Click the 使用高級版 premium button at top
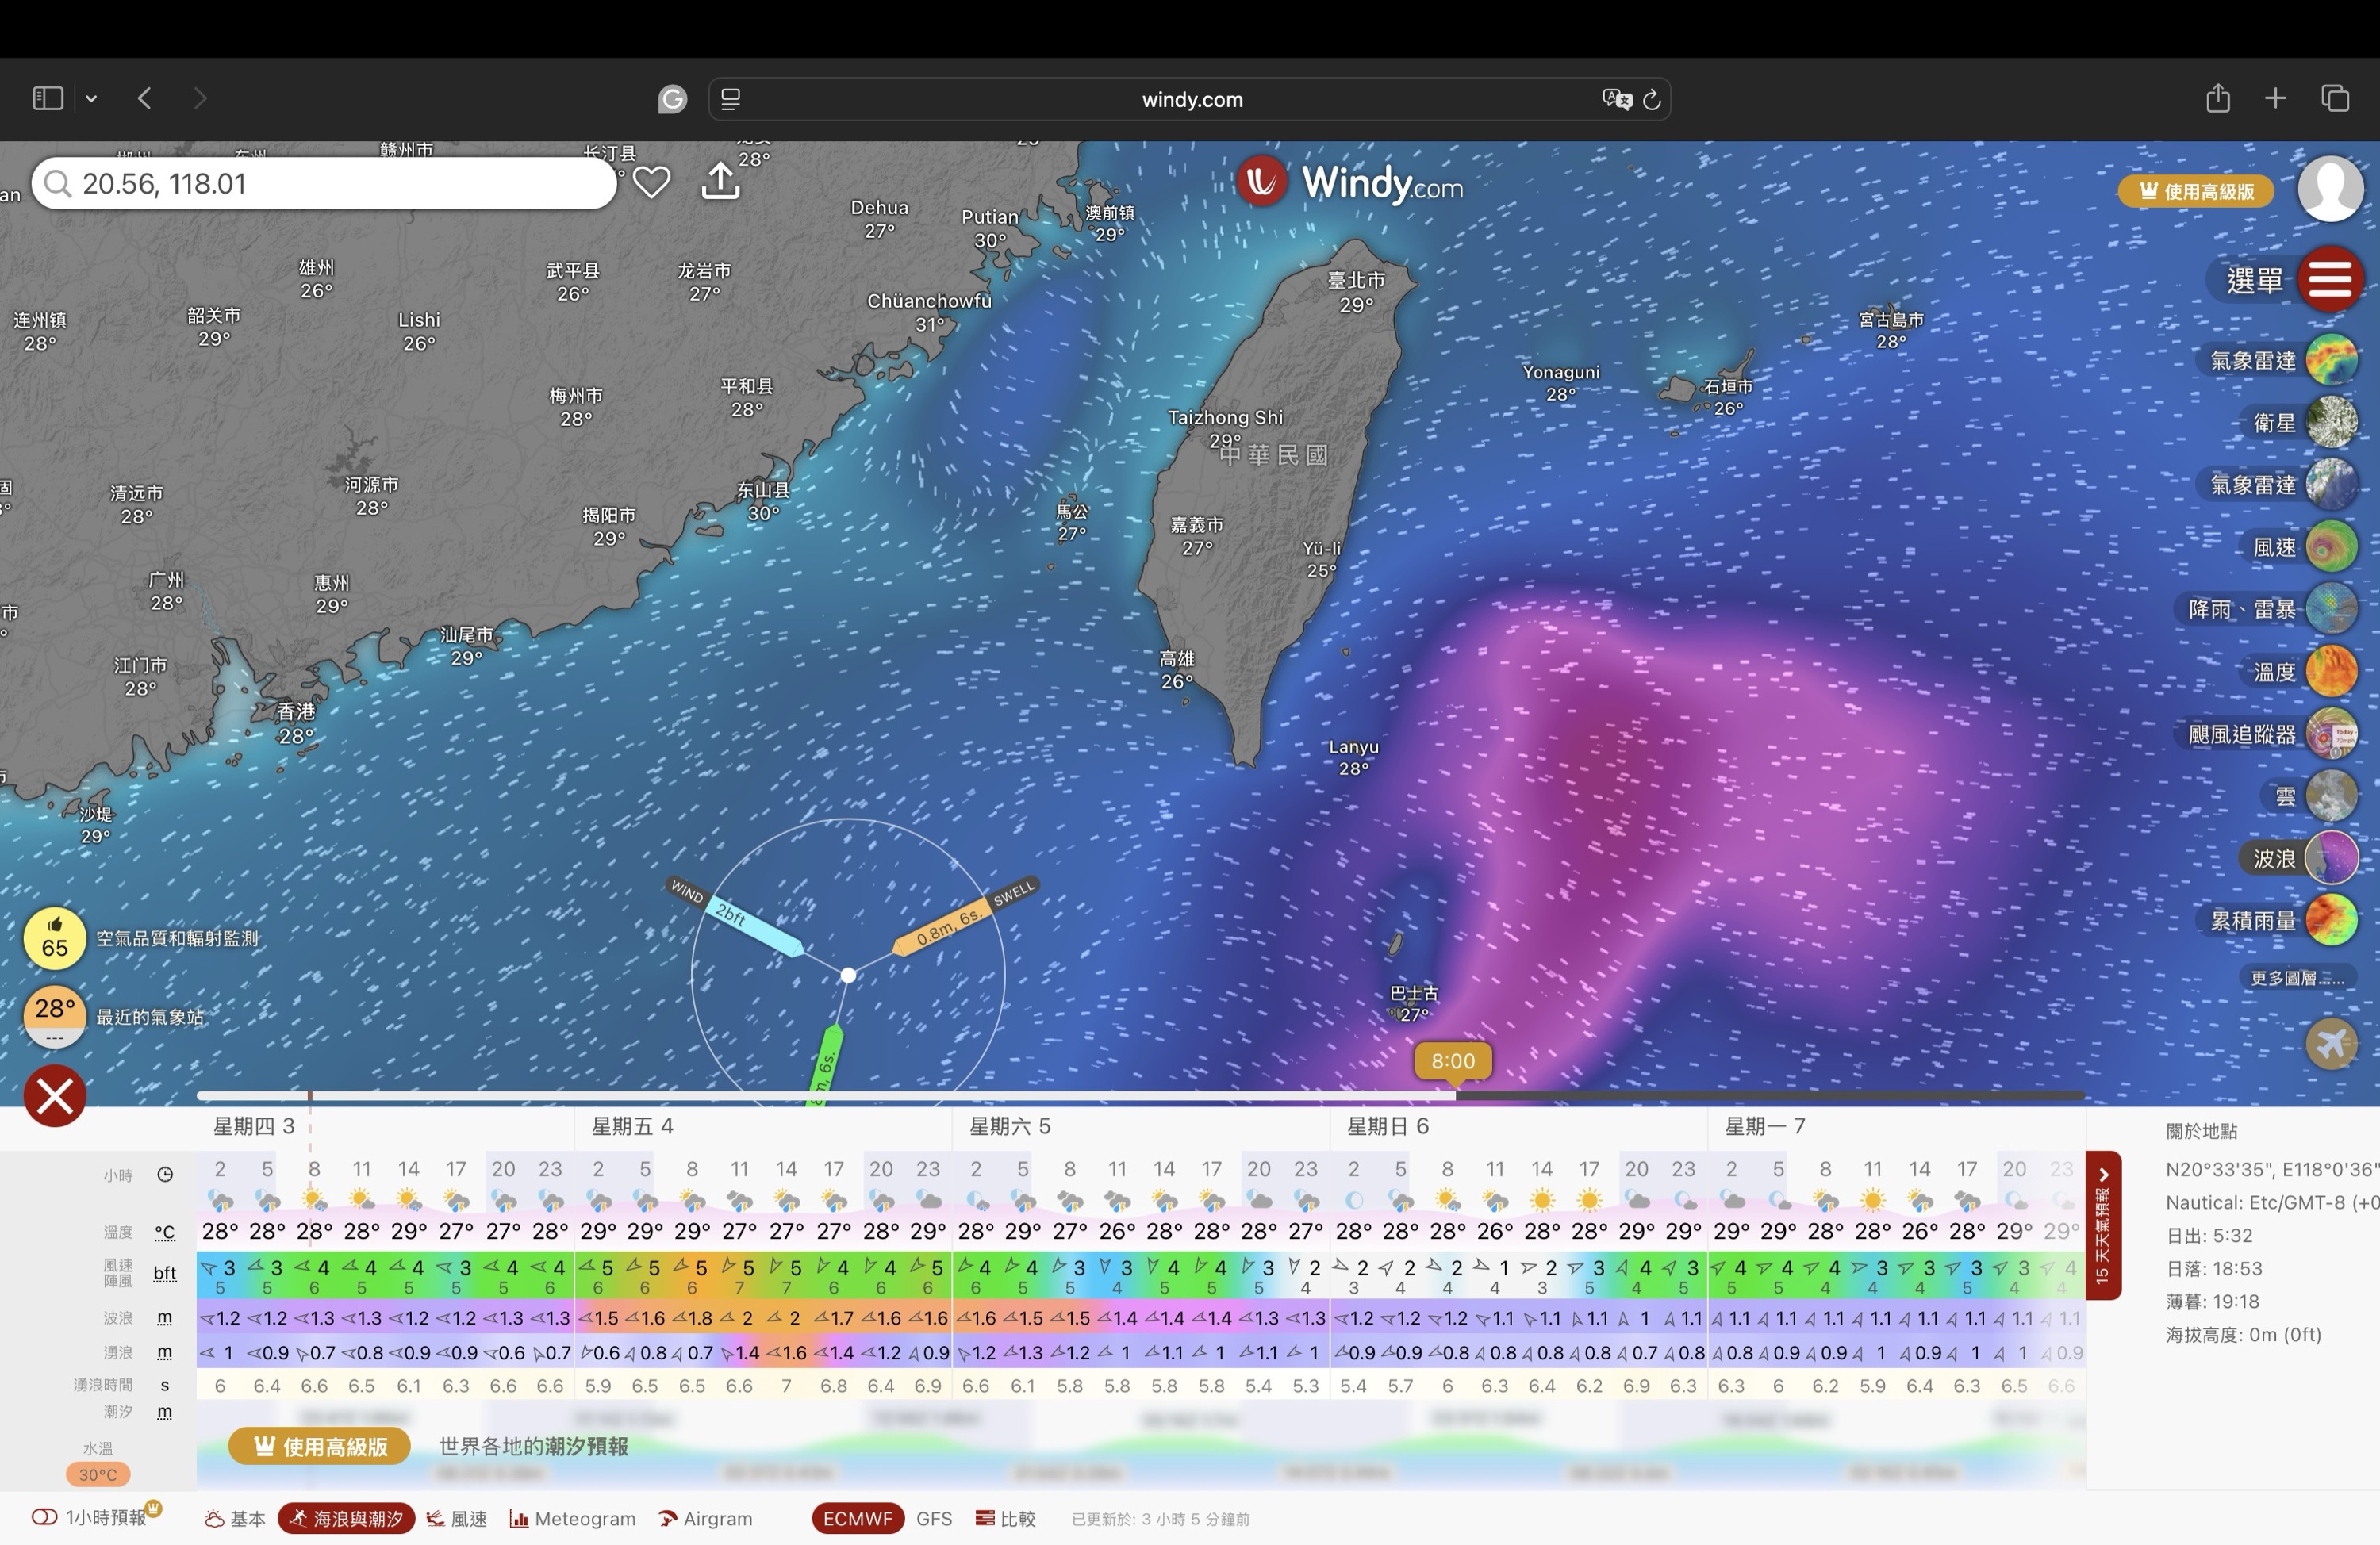The width and height of the screenshot is (2380, 1545). tap(2195, 191)
